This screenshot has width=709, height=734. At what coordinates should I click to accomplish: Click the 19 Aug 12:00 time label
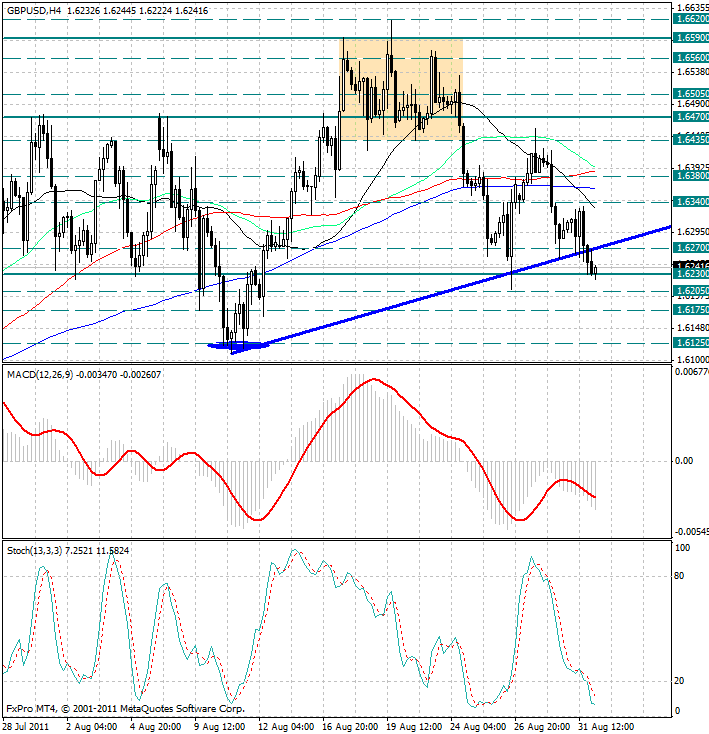click(x=414, y=727)
